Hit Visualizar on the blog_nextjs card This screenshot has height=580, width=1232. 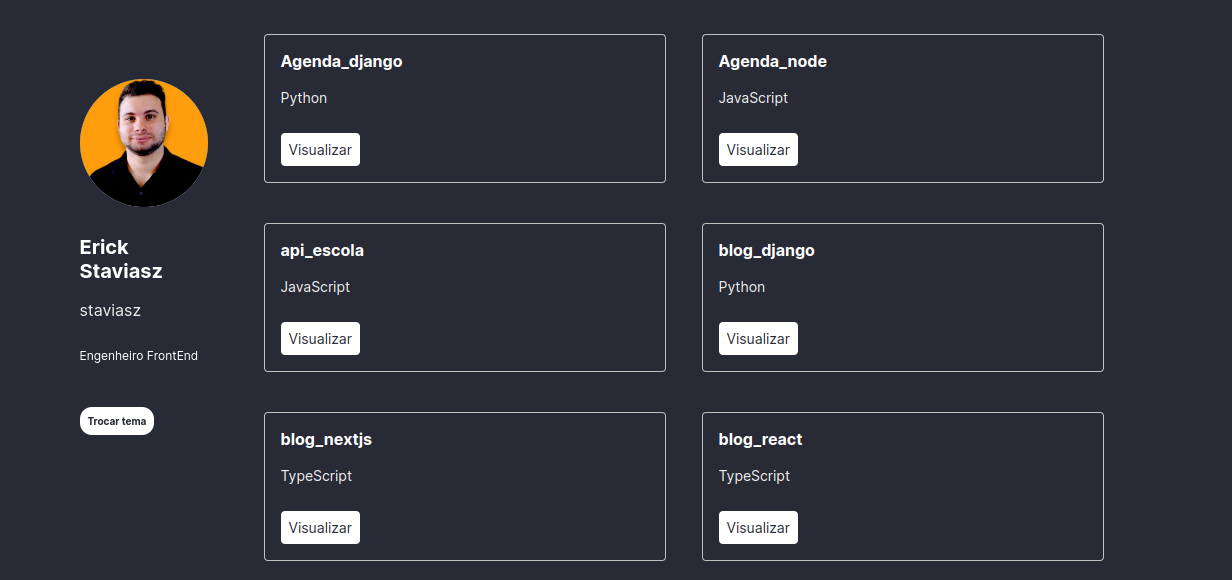(x=320, y=527)
